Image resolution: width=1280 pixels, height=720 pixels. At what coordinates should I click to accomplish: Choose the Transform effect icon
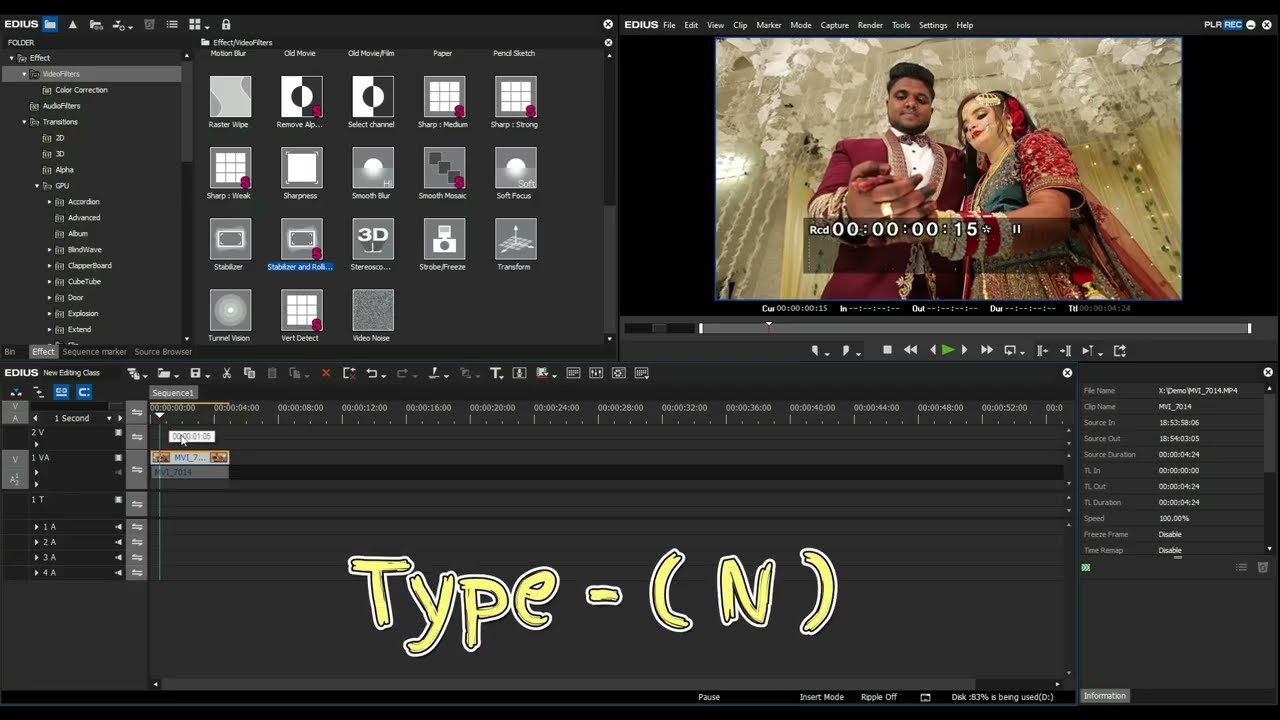point(516,239)
